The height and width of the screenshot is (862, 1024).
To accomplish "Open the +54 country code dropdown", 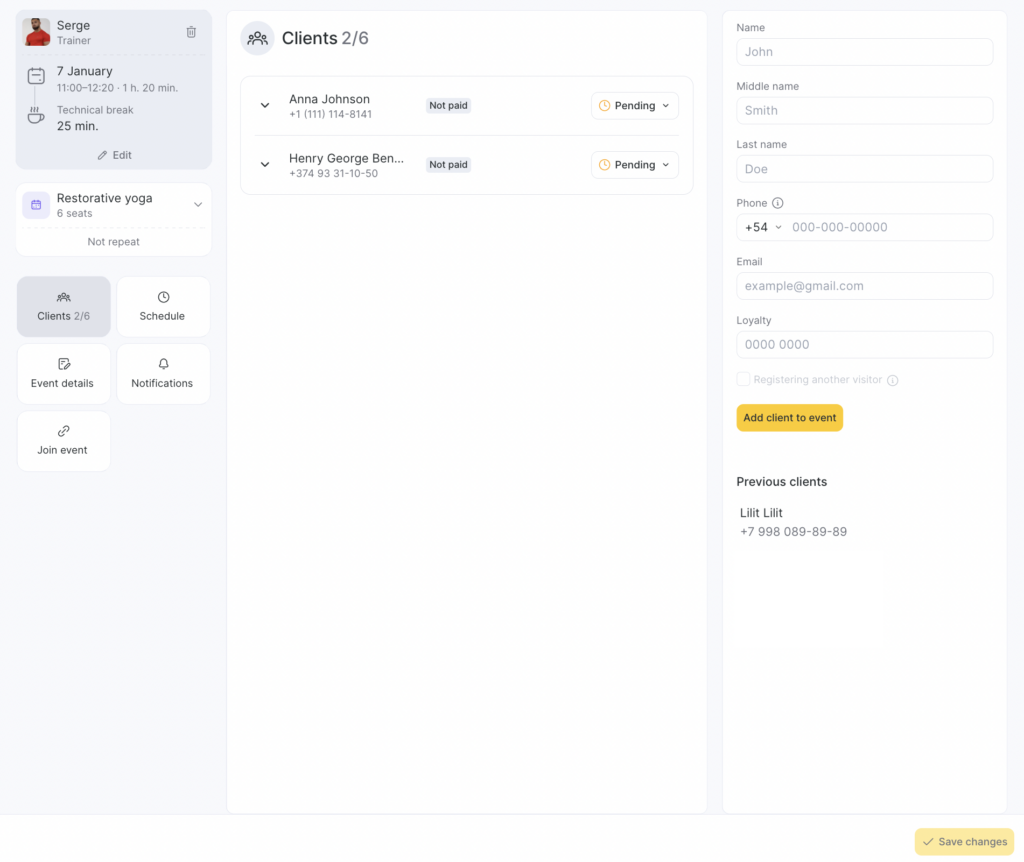I will coord(763,227).
